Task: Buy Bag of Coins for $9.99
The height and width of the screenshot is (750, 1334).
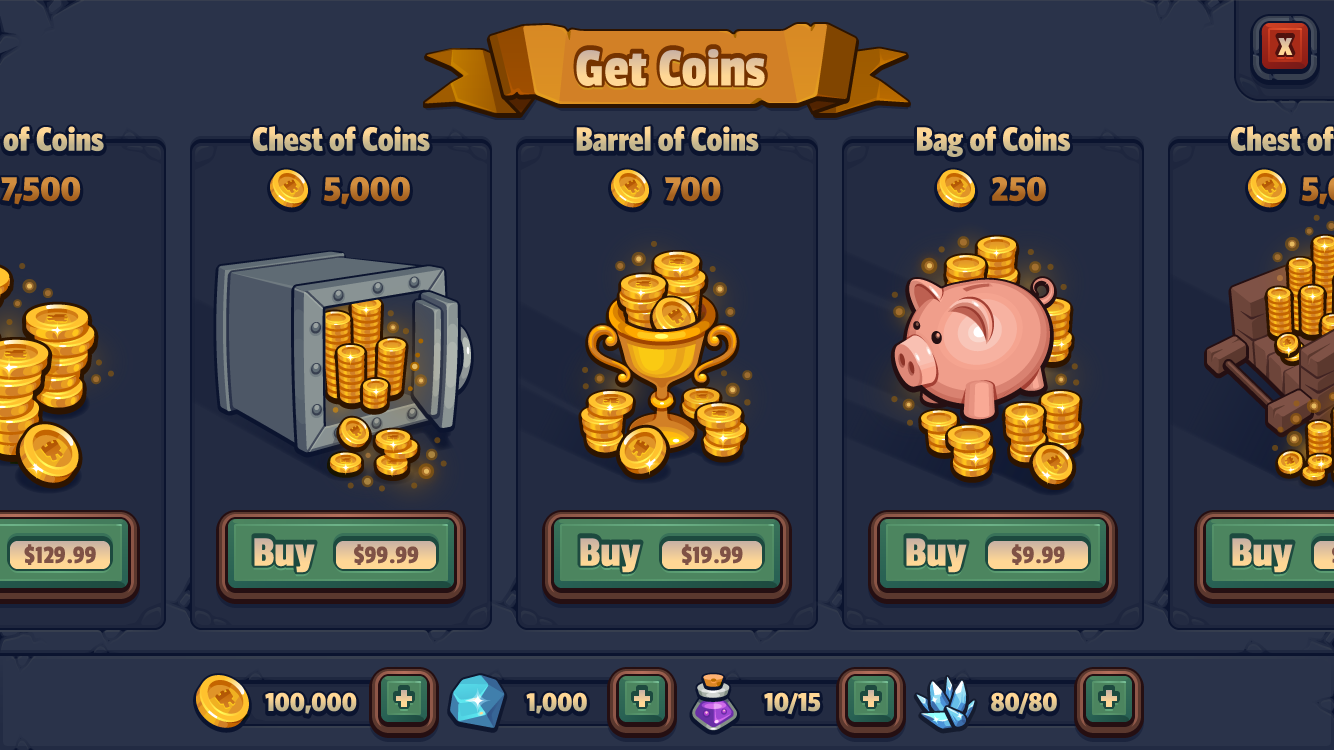Action: pyautogui.click(x=993, y=555)
